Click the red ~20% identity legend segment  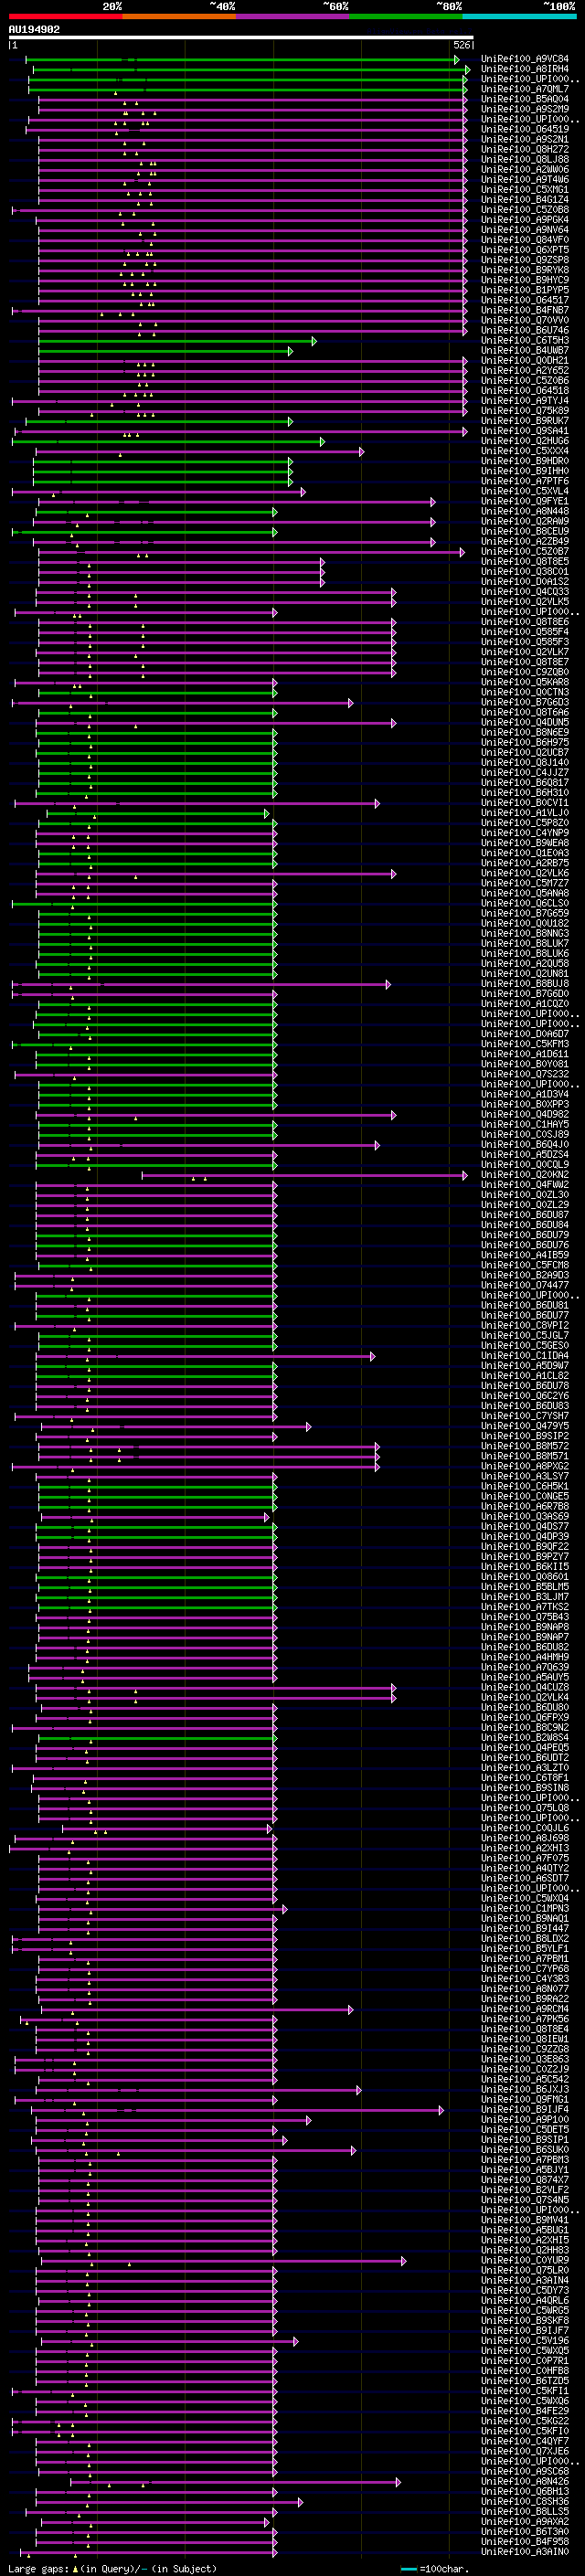pos(65,16)
